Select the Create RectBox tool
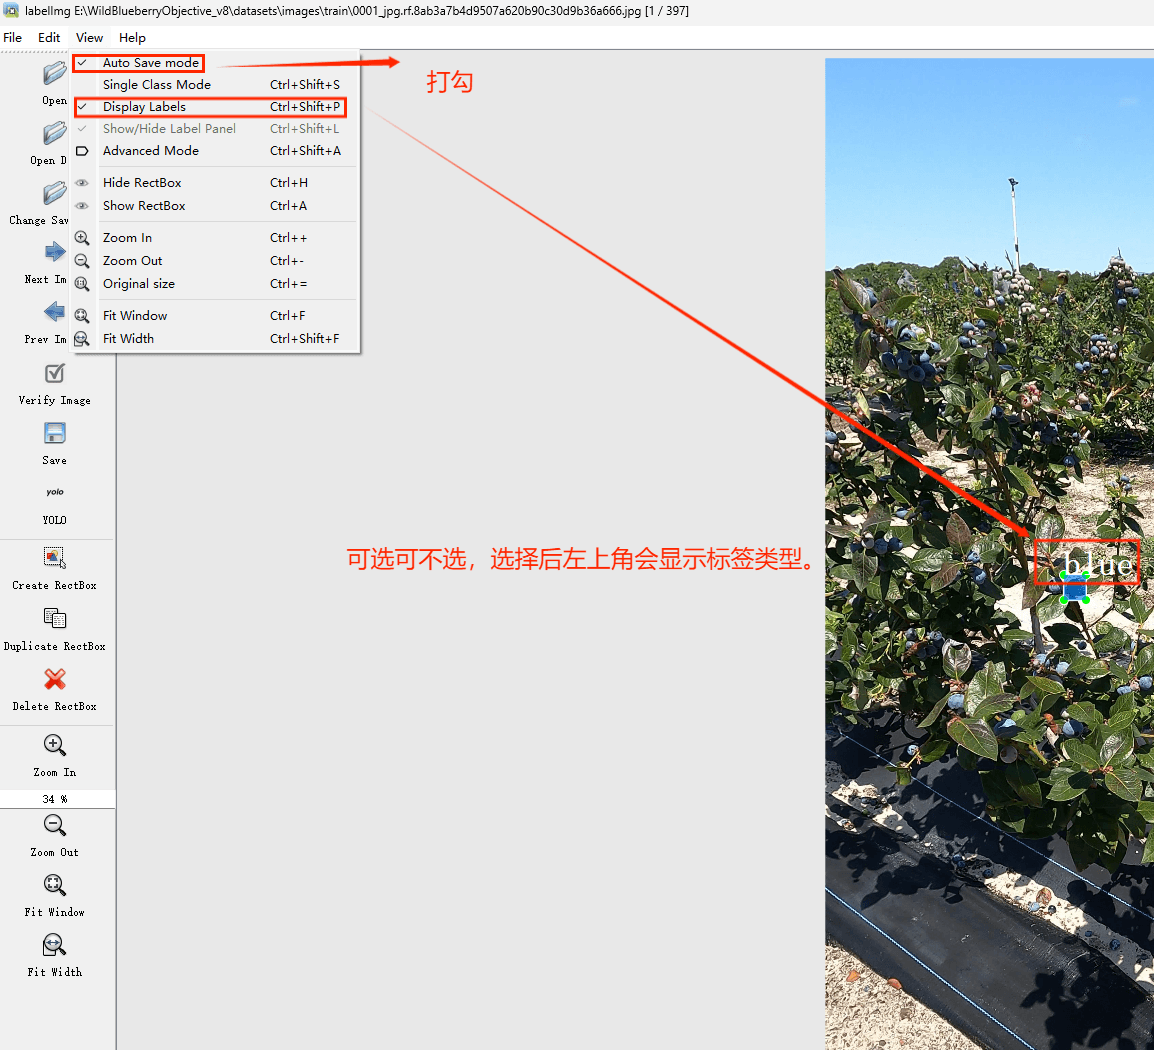 [x=55, y=558]
